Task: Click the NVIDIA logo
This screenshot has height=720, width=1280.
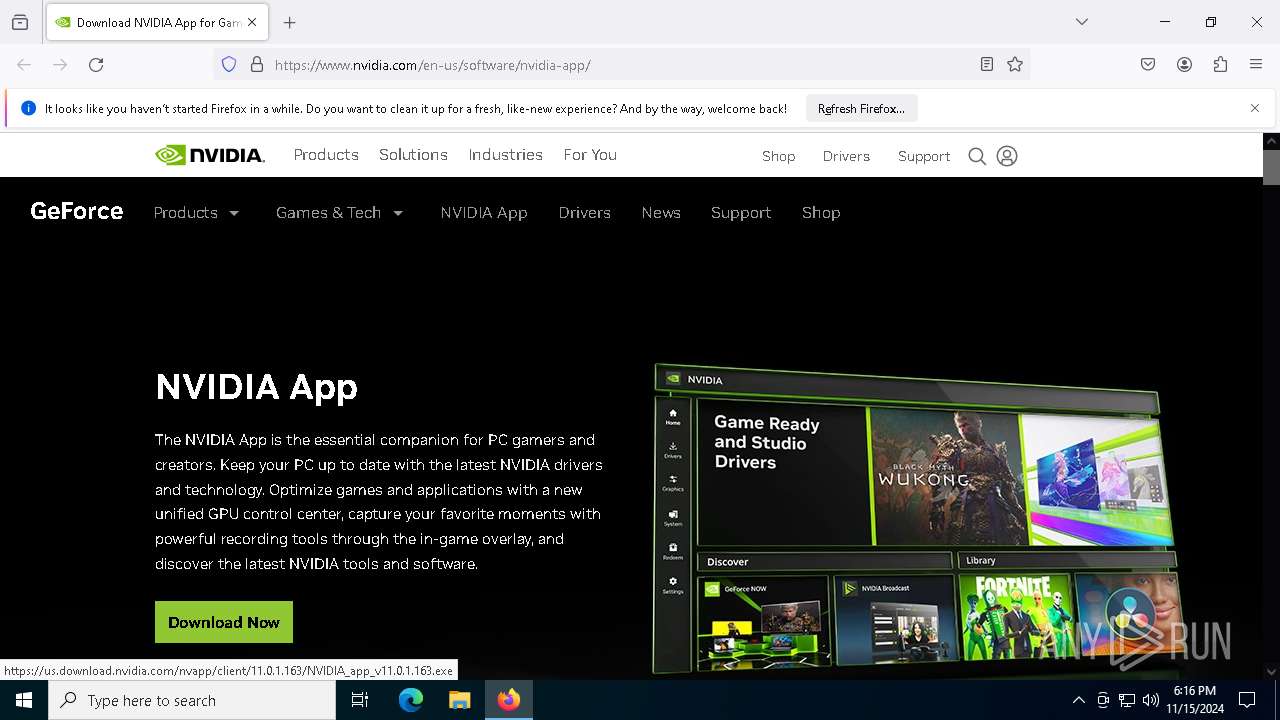Action: coord(210,155)
